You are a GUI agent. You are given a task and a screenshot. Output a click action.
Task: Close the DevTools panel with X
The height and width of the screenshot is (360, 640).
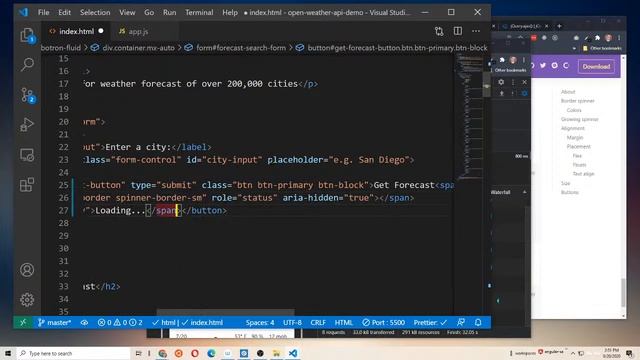pyautogui.click(x=524, y=82)
